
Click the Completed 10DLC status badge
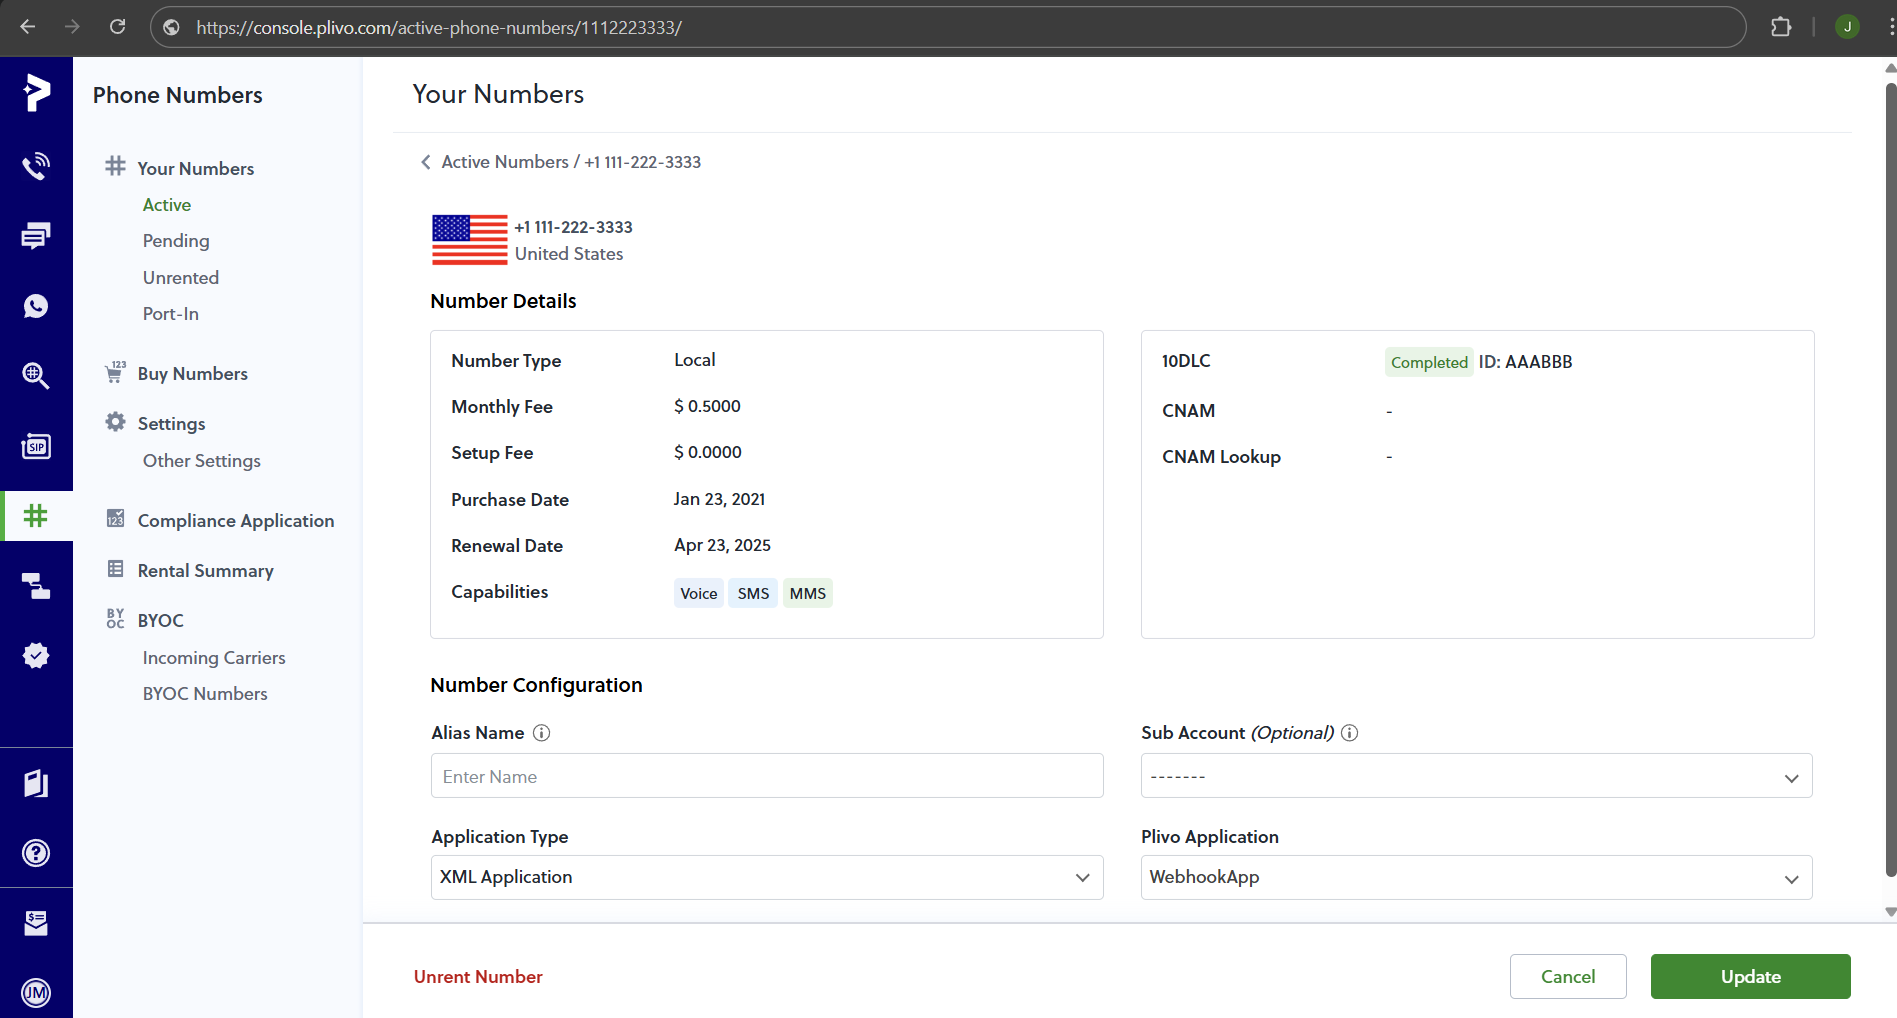[1429, 362]
